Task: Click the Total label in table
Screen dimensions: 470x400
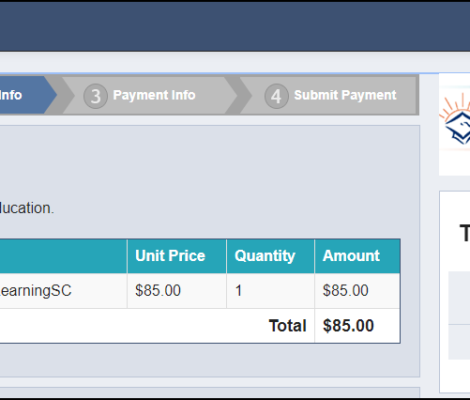Action: click(287, 326)
